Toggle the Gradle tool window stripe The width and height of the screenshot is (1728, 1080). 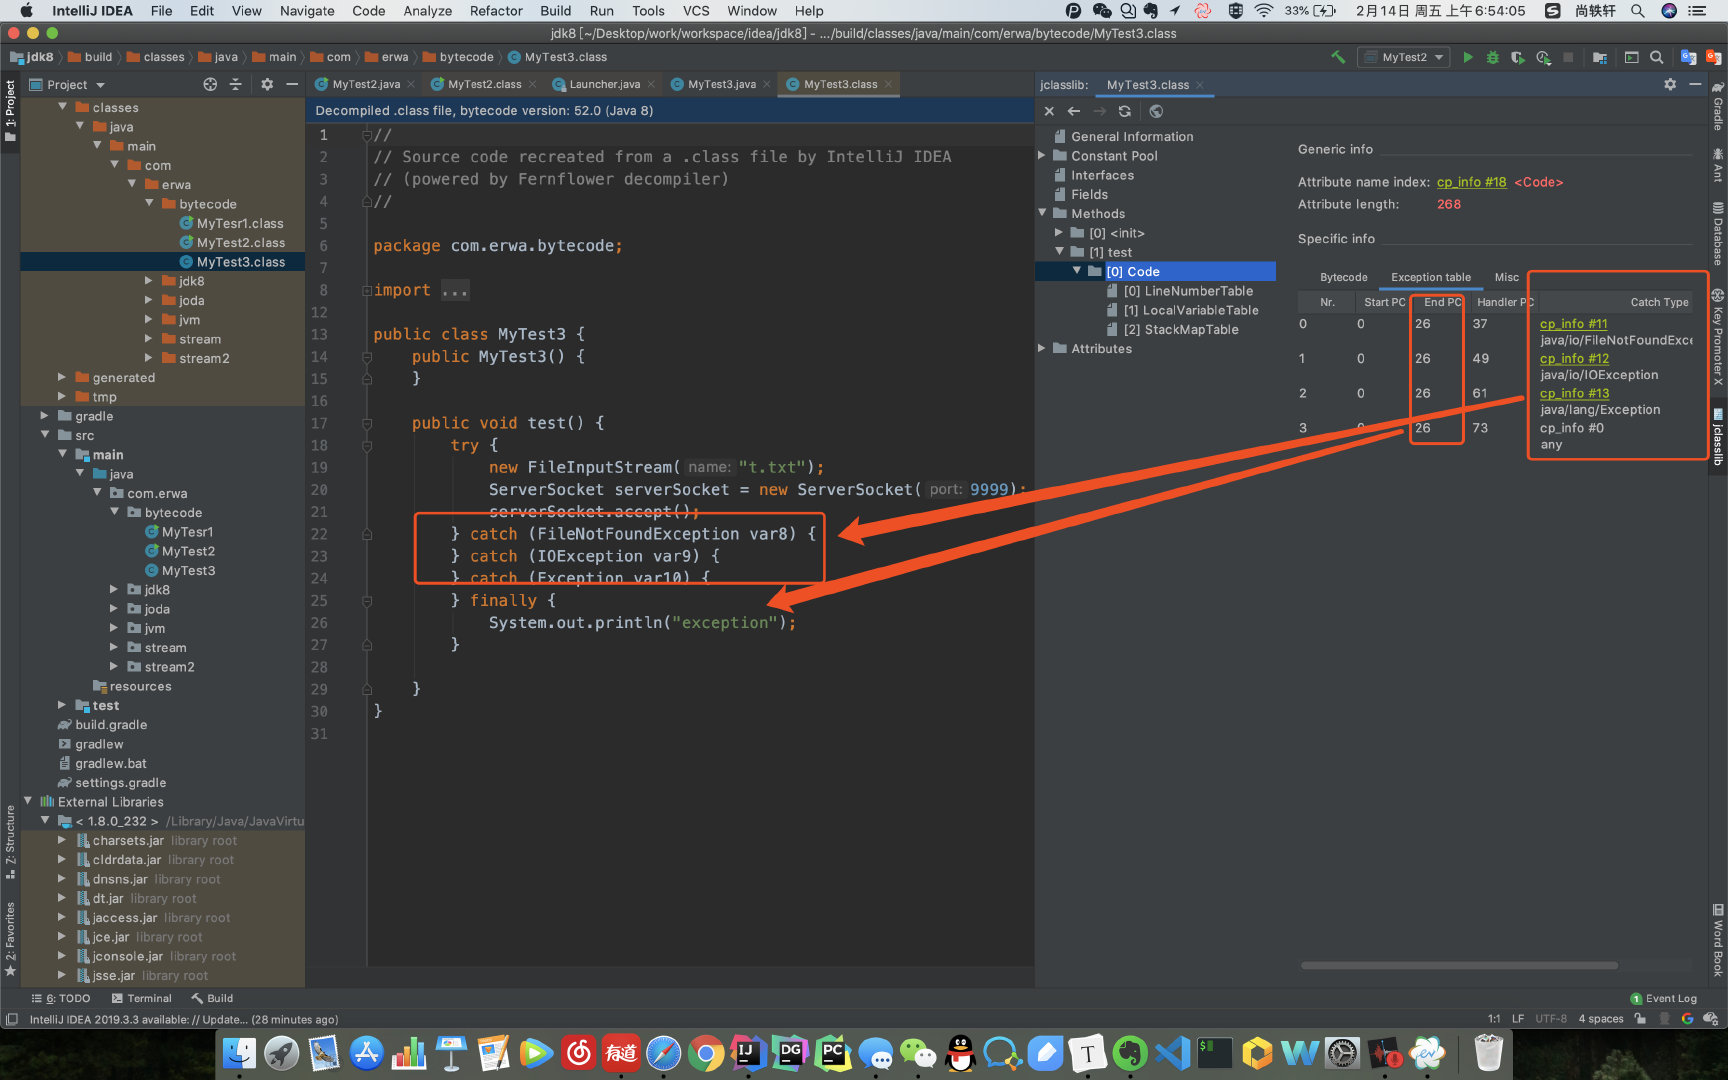point(1718,106)
